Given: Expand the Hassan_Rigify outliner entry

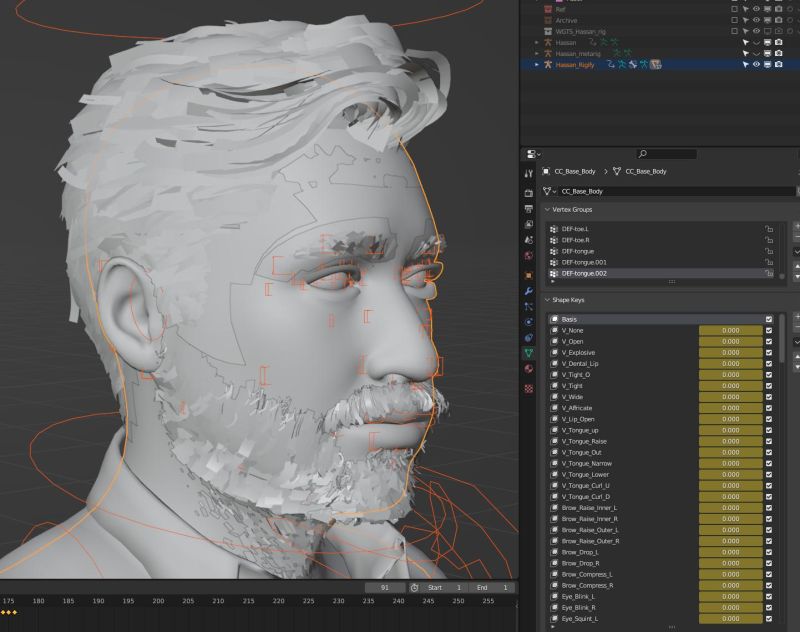Looking at the screenshot, I should click(536, 65).
